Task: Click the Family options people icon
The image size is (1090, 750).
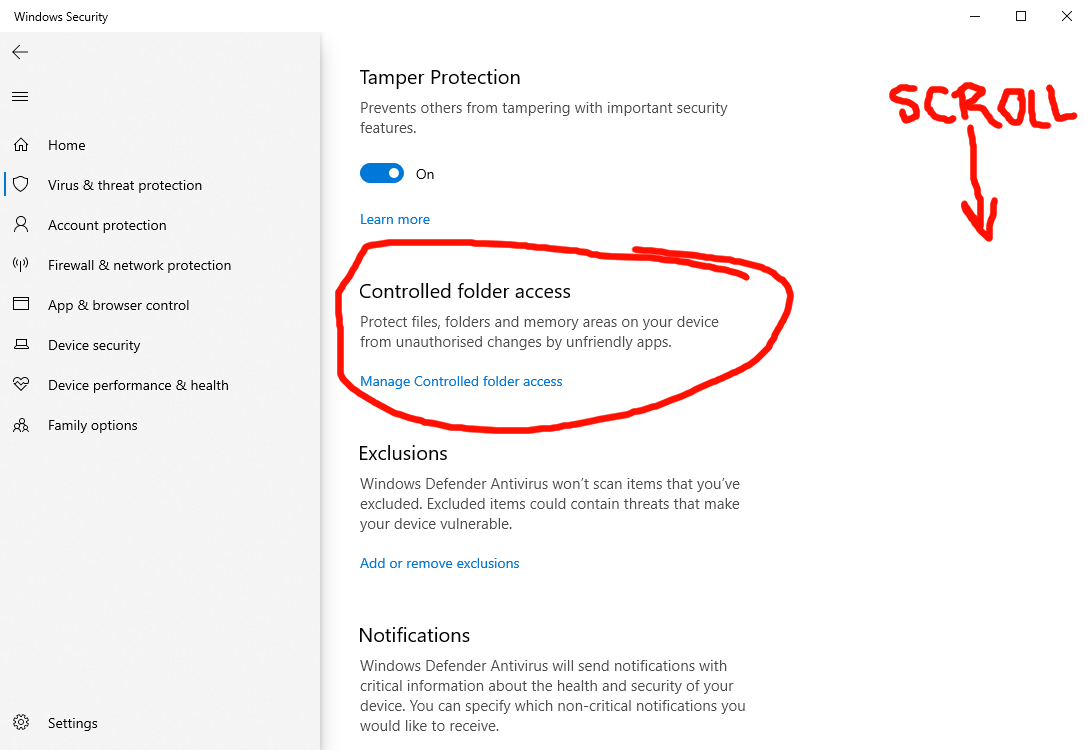Action: tap(21, 425)
